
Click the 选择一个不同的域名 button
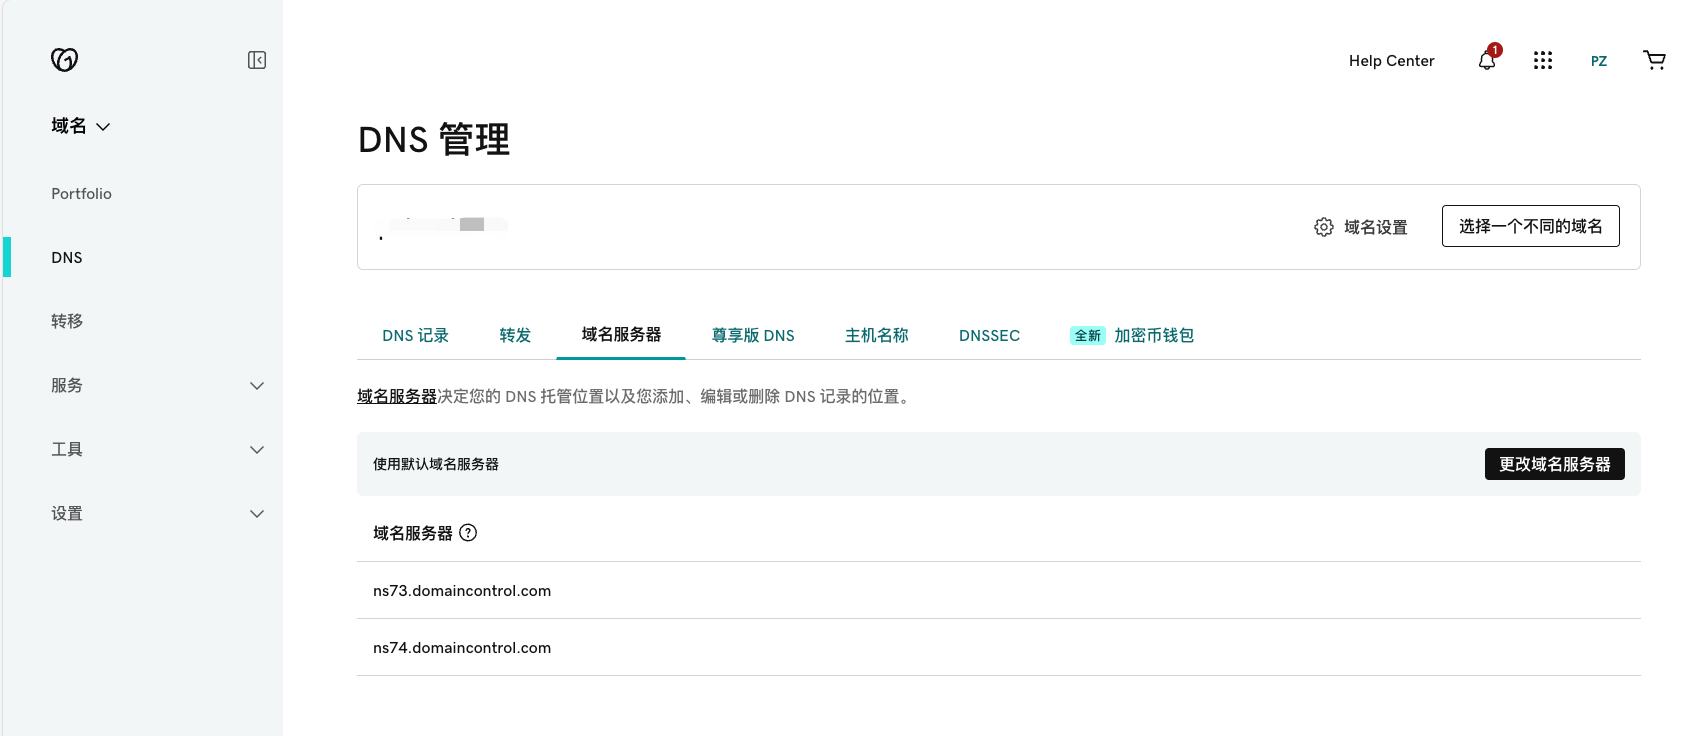coord(1530,226)
